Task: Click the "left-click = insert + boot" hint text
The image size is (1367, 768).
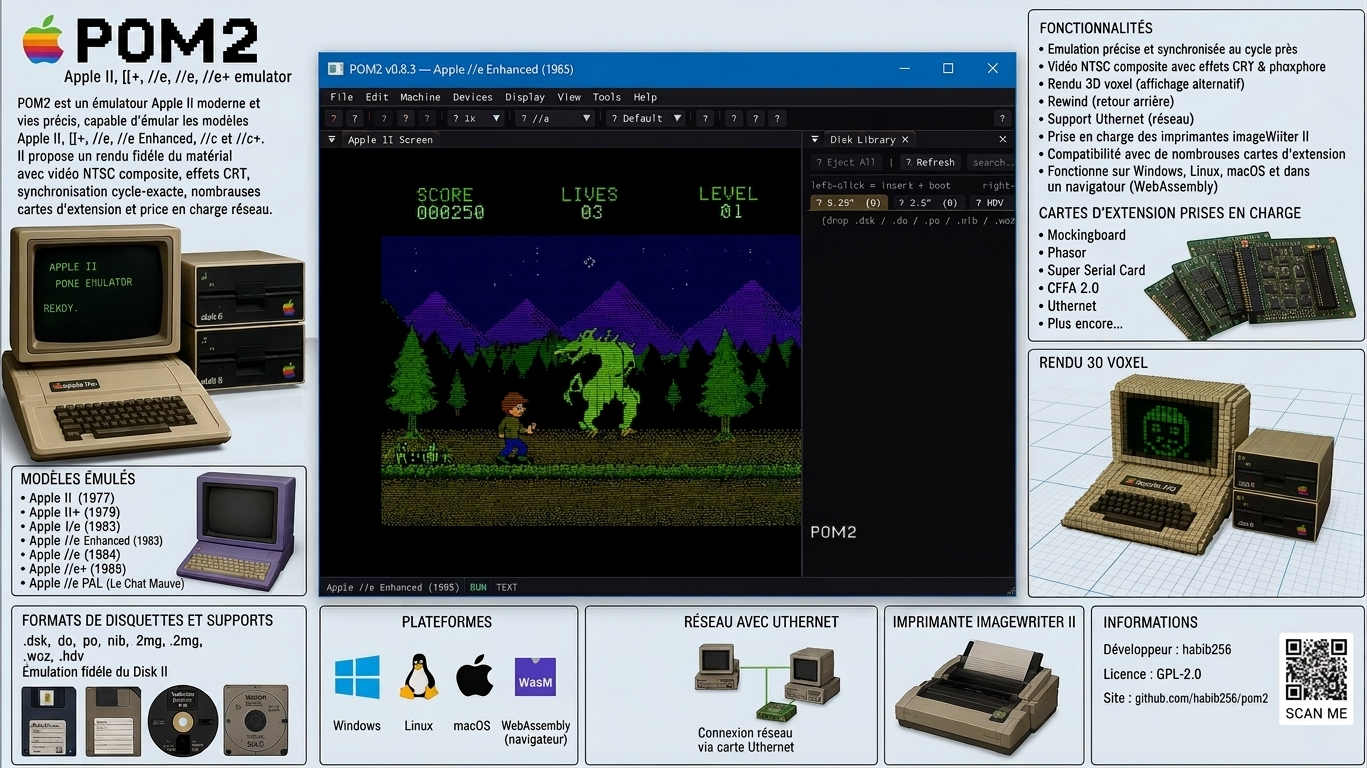Action: pos(881,185)
